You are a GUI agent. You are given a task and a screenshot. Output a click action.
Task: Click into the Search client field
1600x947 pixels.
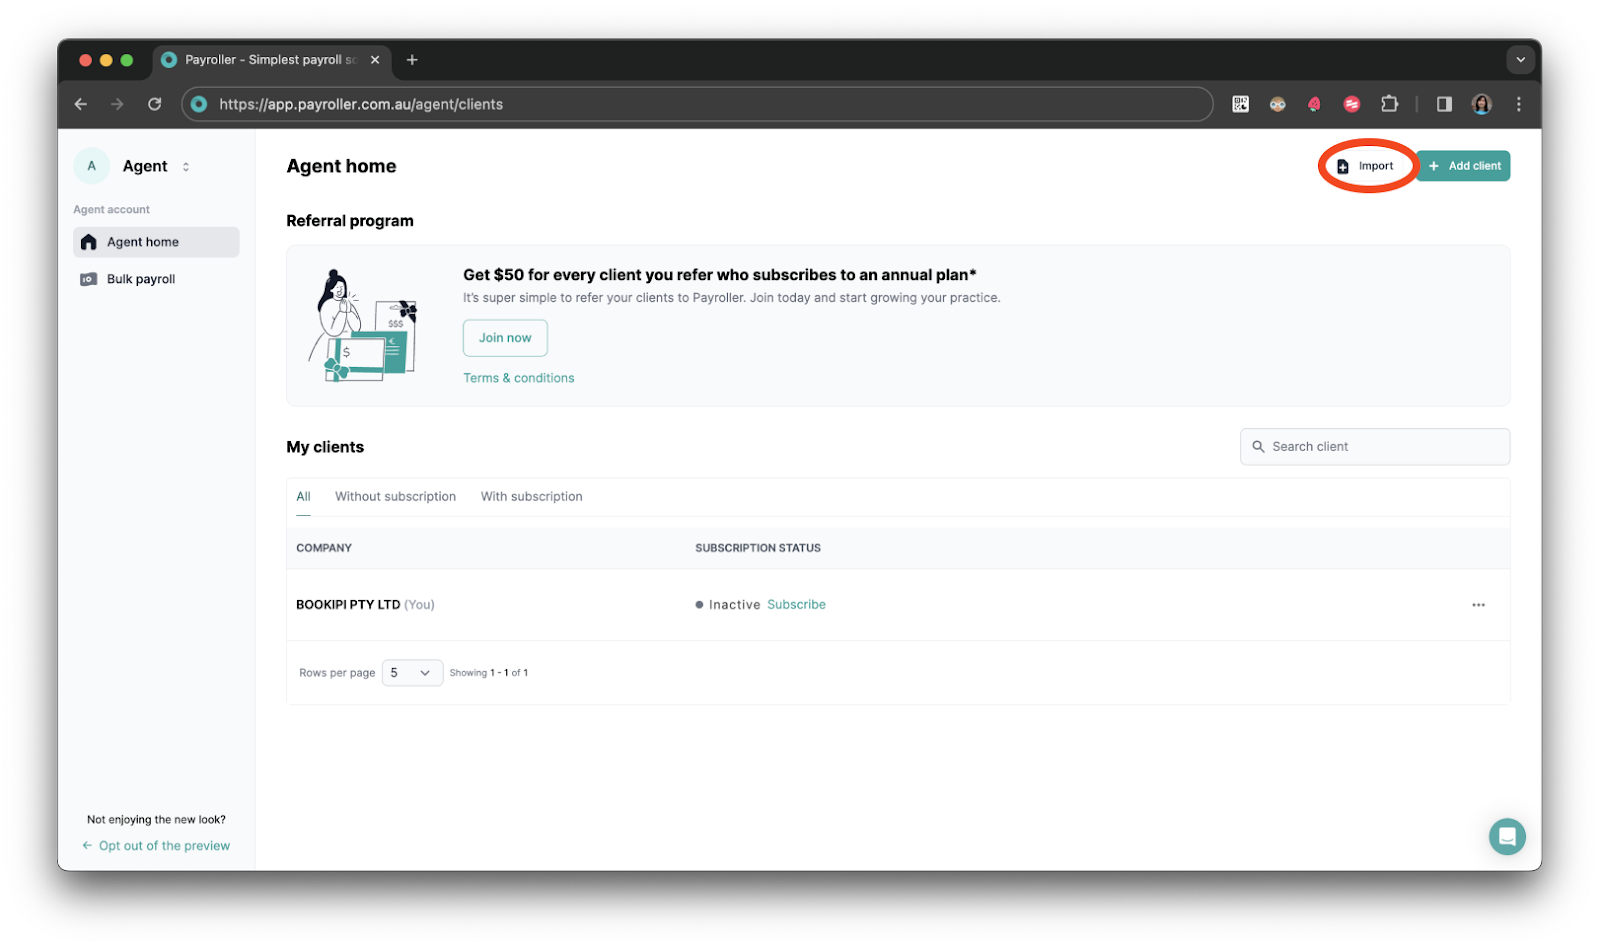[1374, 447]
